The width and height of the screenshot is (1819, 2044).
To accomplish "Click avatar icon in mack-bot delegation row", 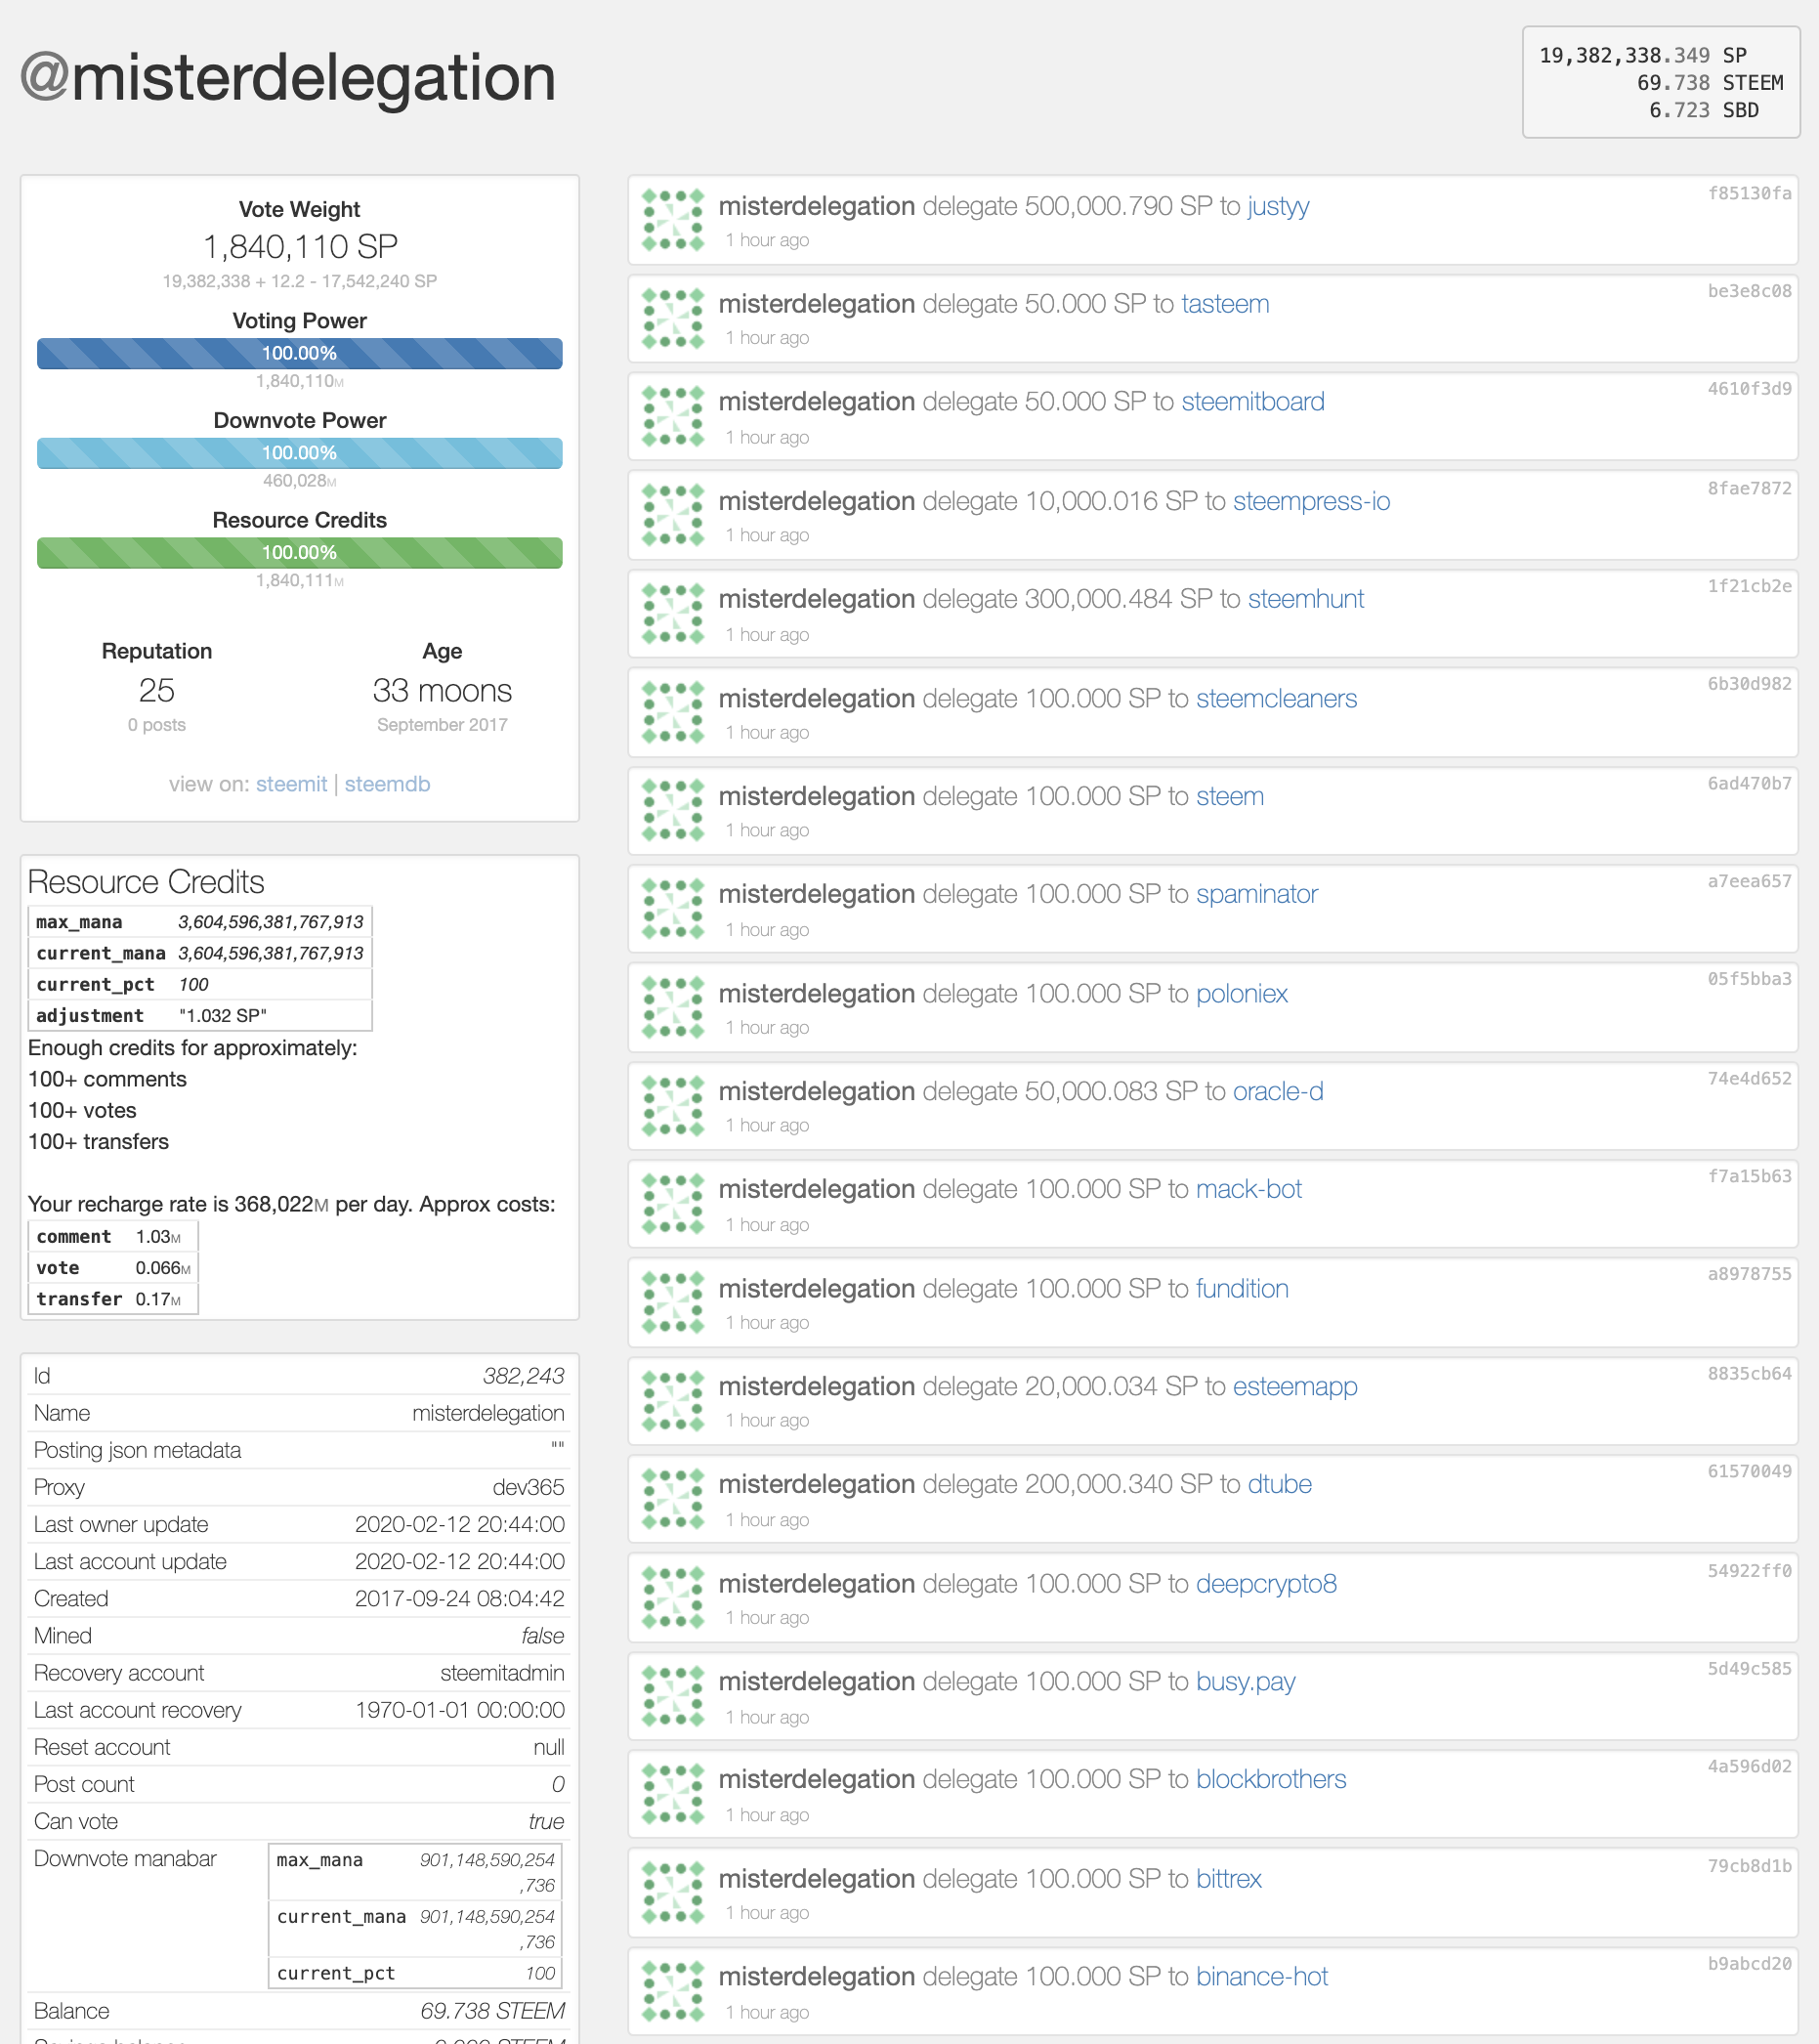I will point(673,1203).
